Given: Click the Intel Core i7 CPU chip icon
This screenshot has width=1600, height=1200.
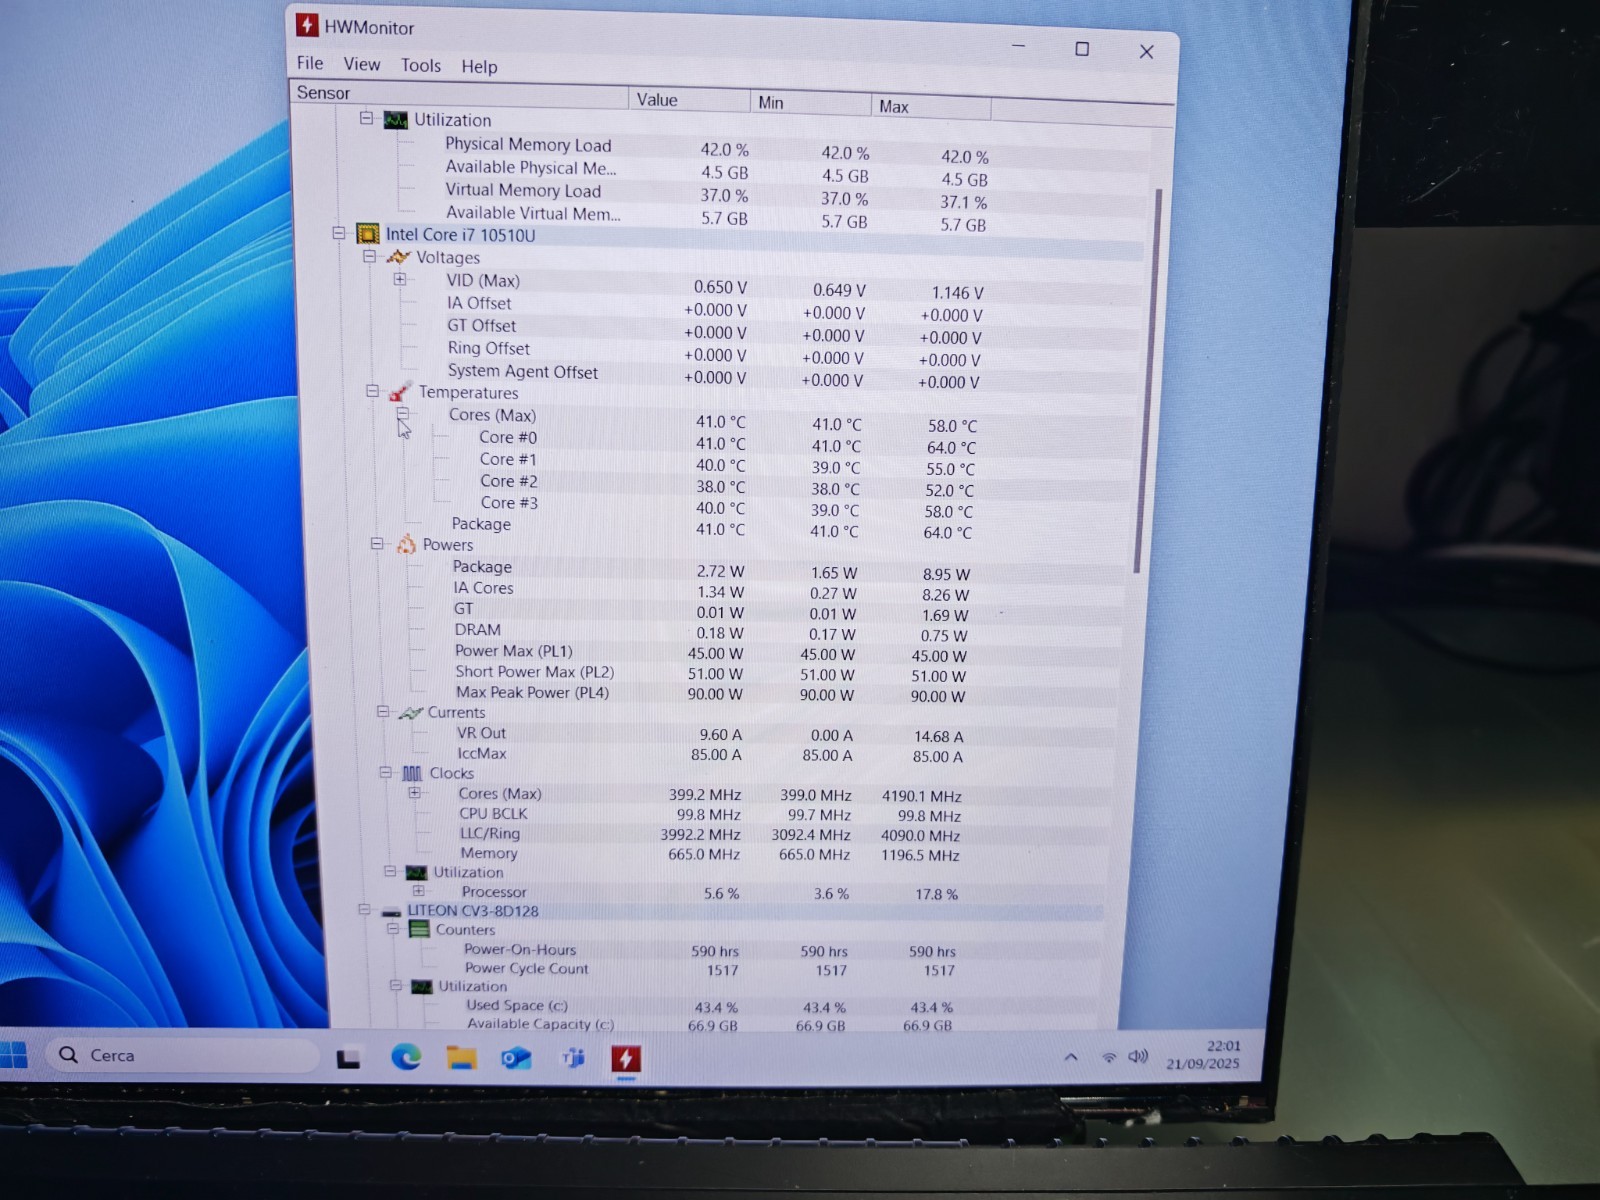Looking at the screenshot, I should pos(368,234).
